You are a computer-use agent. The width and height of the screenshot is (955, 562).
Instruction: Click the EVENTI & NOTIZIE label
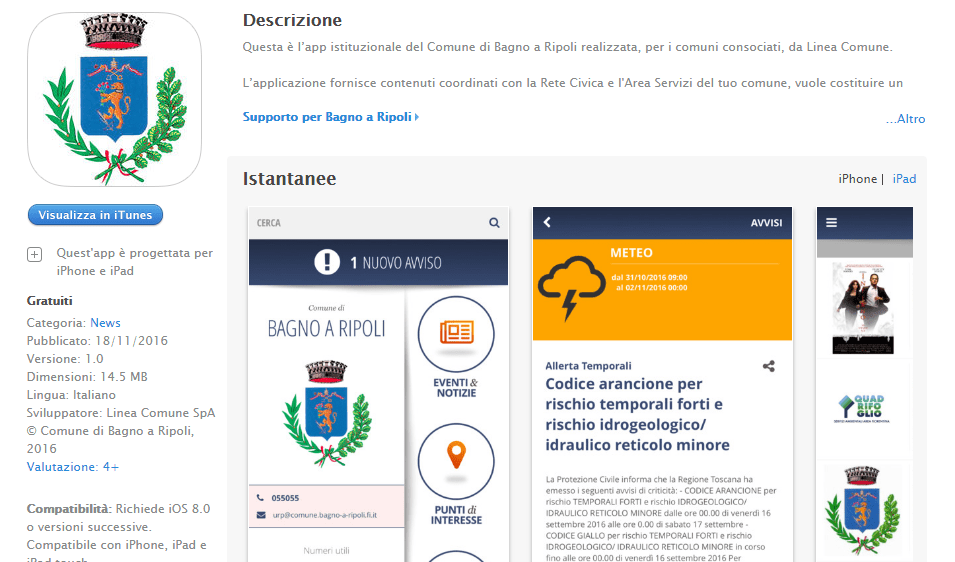[456, 388]
